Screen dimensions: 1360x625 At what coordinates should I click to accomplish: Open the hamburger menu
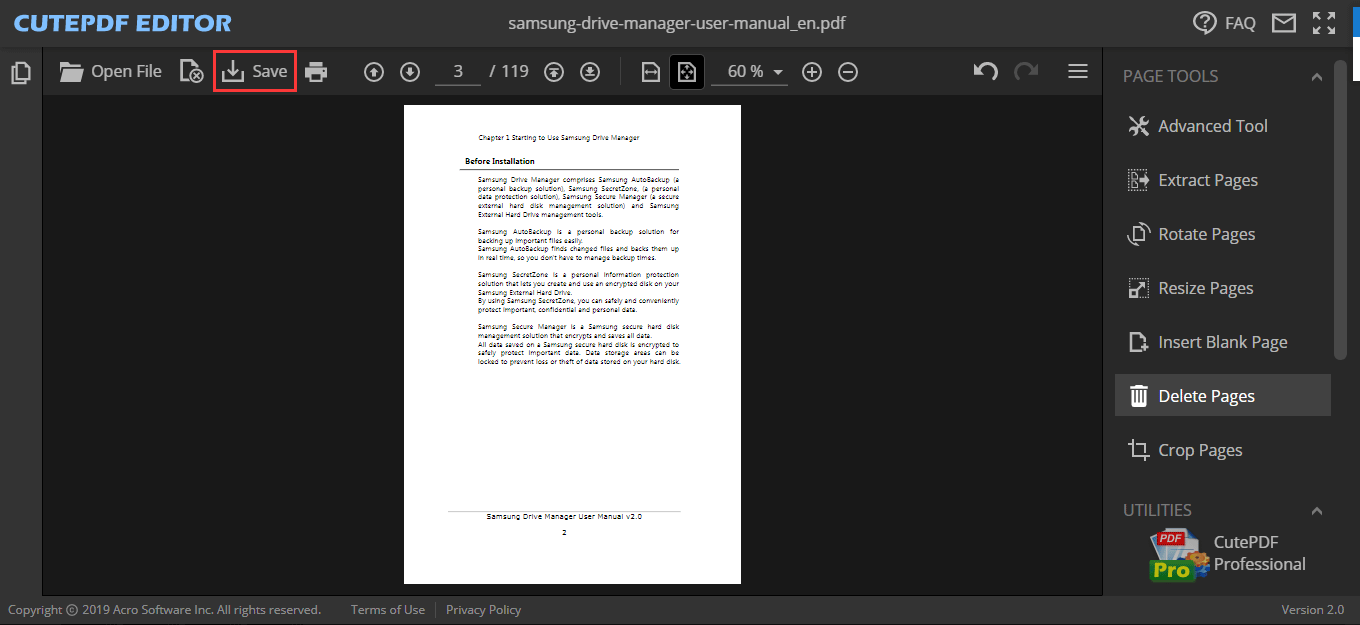[1078, 71]
